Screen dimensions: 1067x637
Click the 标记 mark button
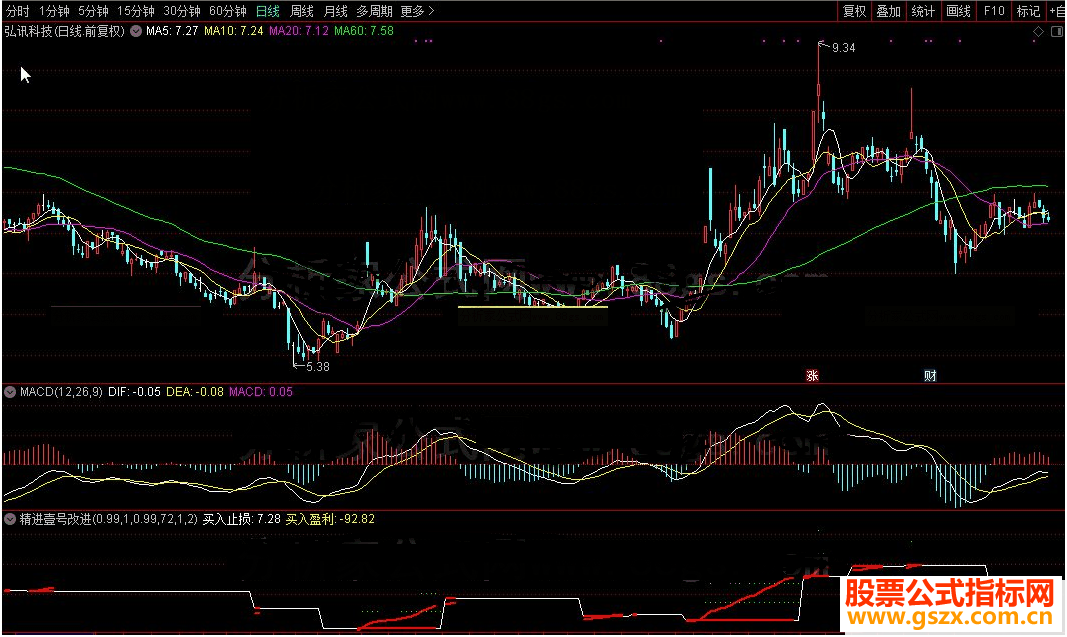point(1028,11)
